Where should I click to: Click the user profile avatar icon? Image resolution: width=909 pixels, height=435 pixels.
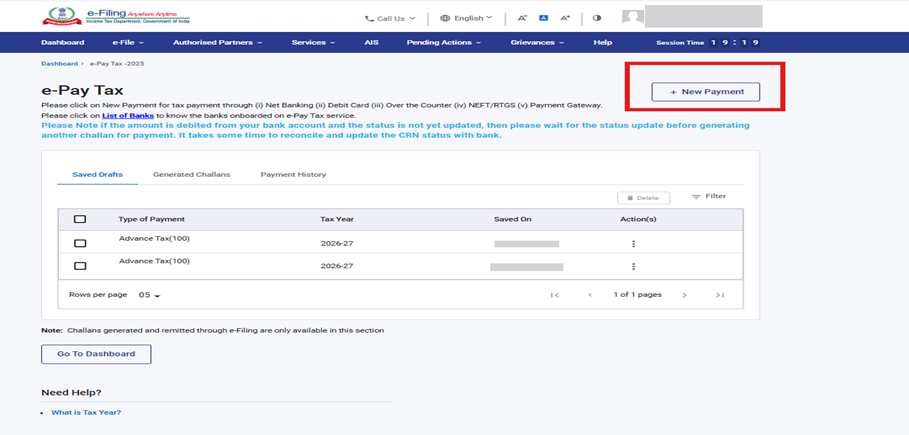coord(632,17)
